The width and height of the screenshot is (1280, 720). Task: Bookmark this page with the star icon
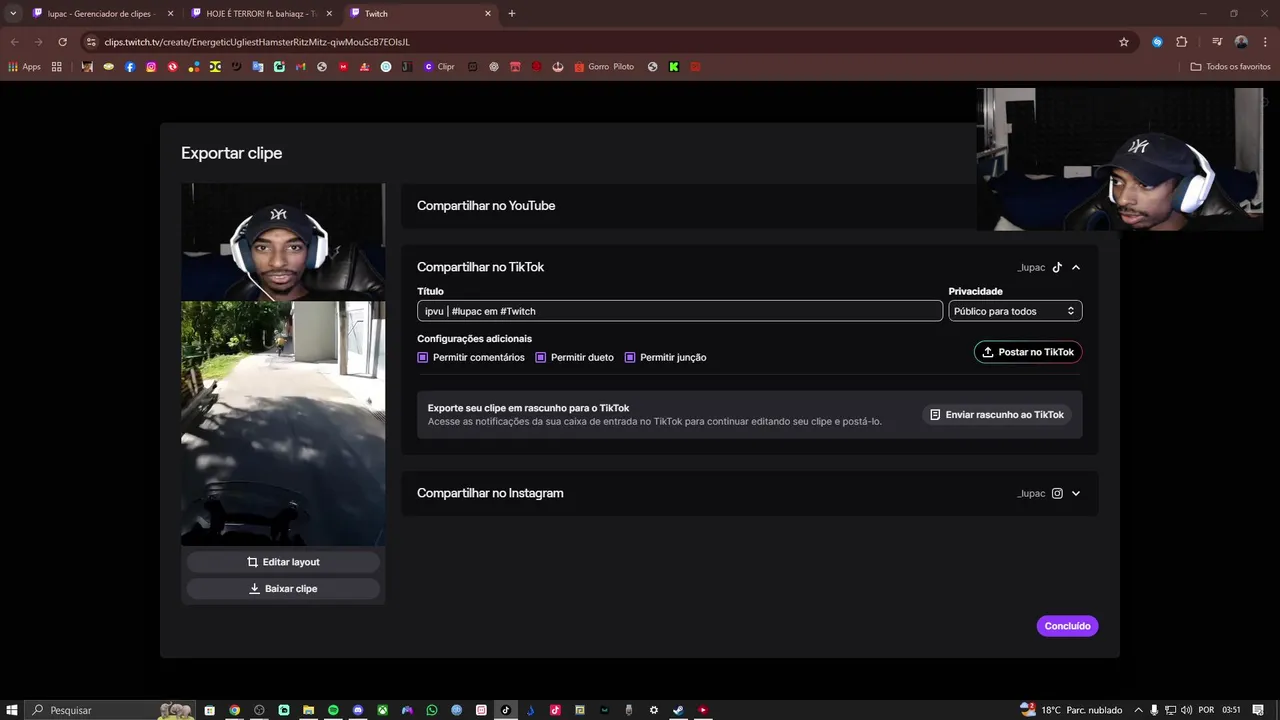pyautogui.click(x=1124, y=42)
